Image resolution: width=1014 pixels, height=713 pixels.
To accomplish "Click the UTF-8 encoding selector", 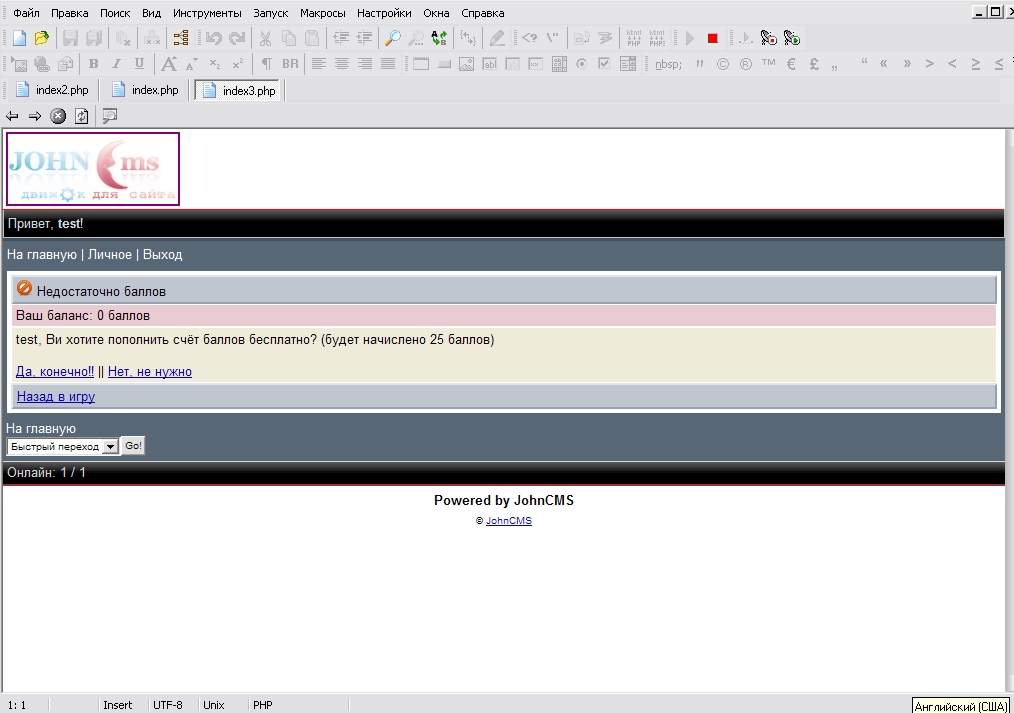I will 167,705.
